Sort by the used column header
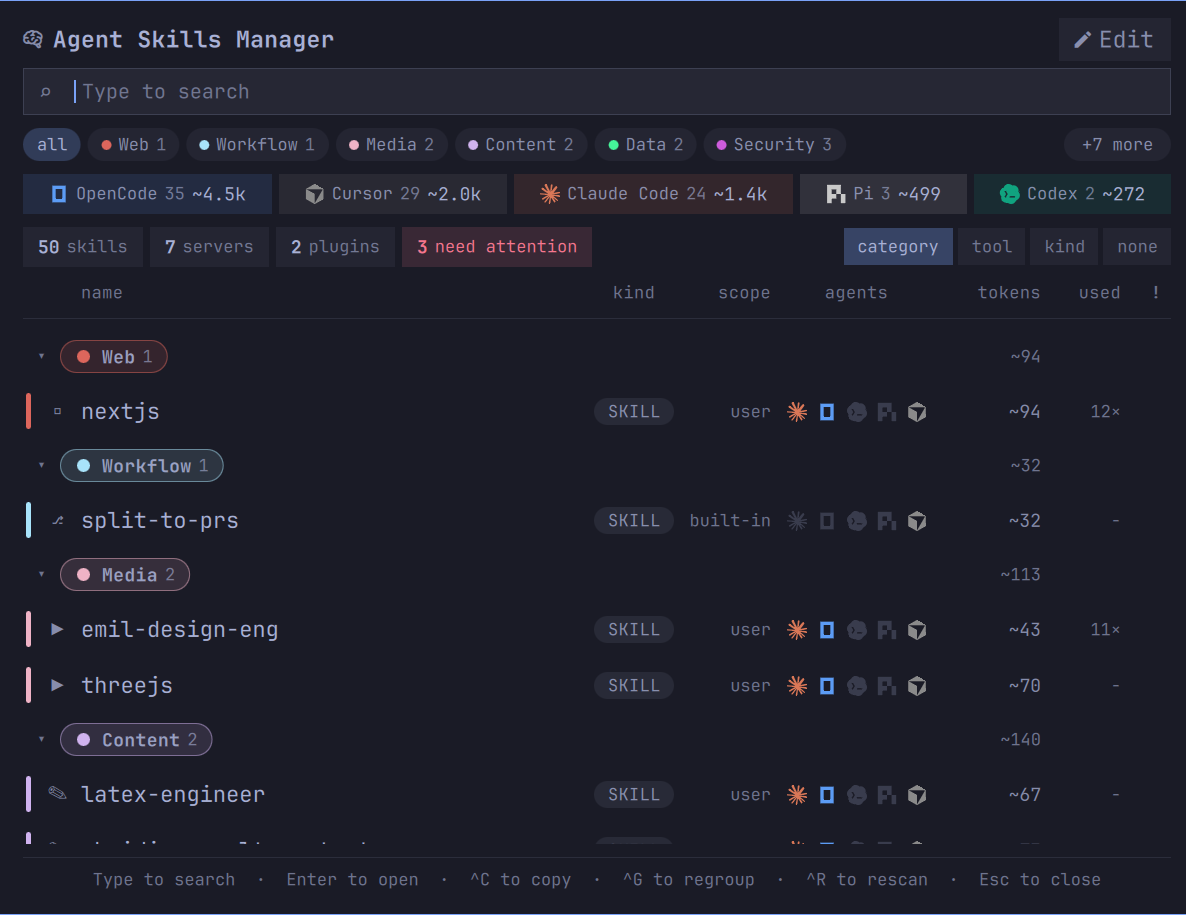Image resolution: width=1186 pixels, height=915 pixels. [1099, 293]
